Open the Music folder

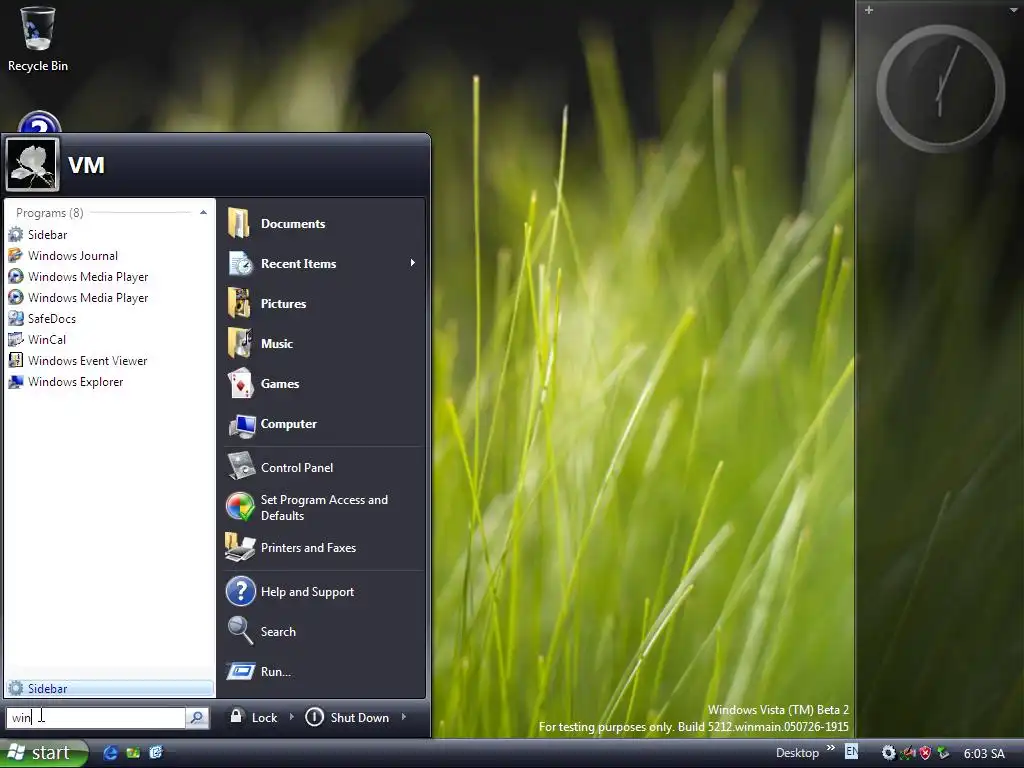323,344
